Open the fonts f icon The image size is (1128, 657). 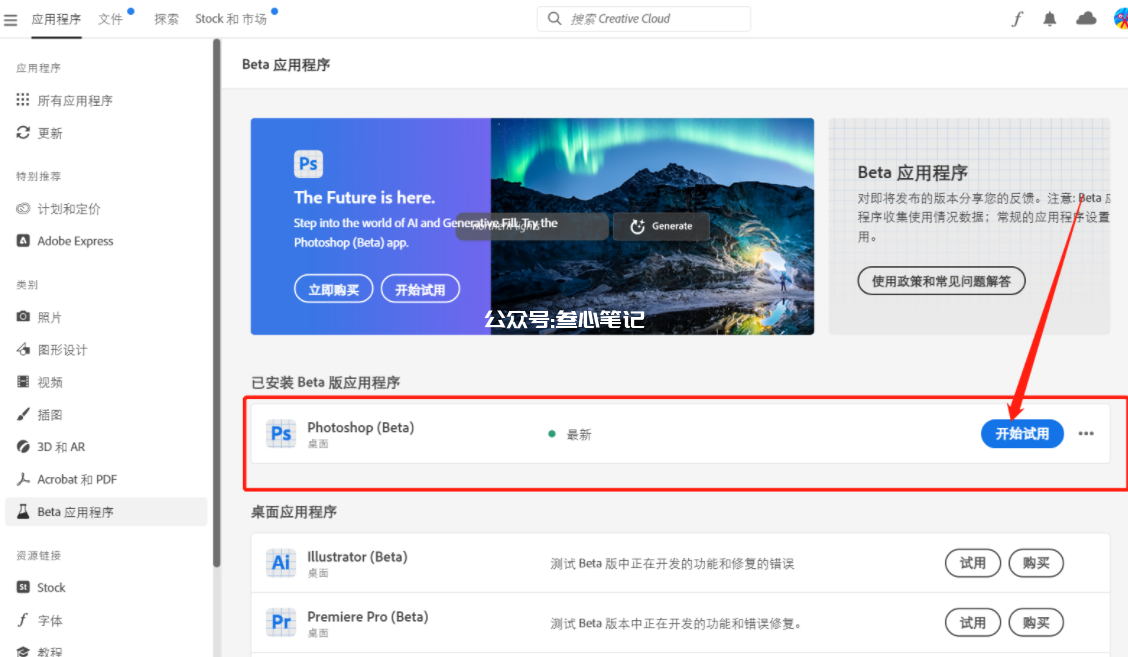pos(1016,19)
